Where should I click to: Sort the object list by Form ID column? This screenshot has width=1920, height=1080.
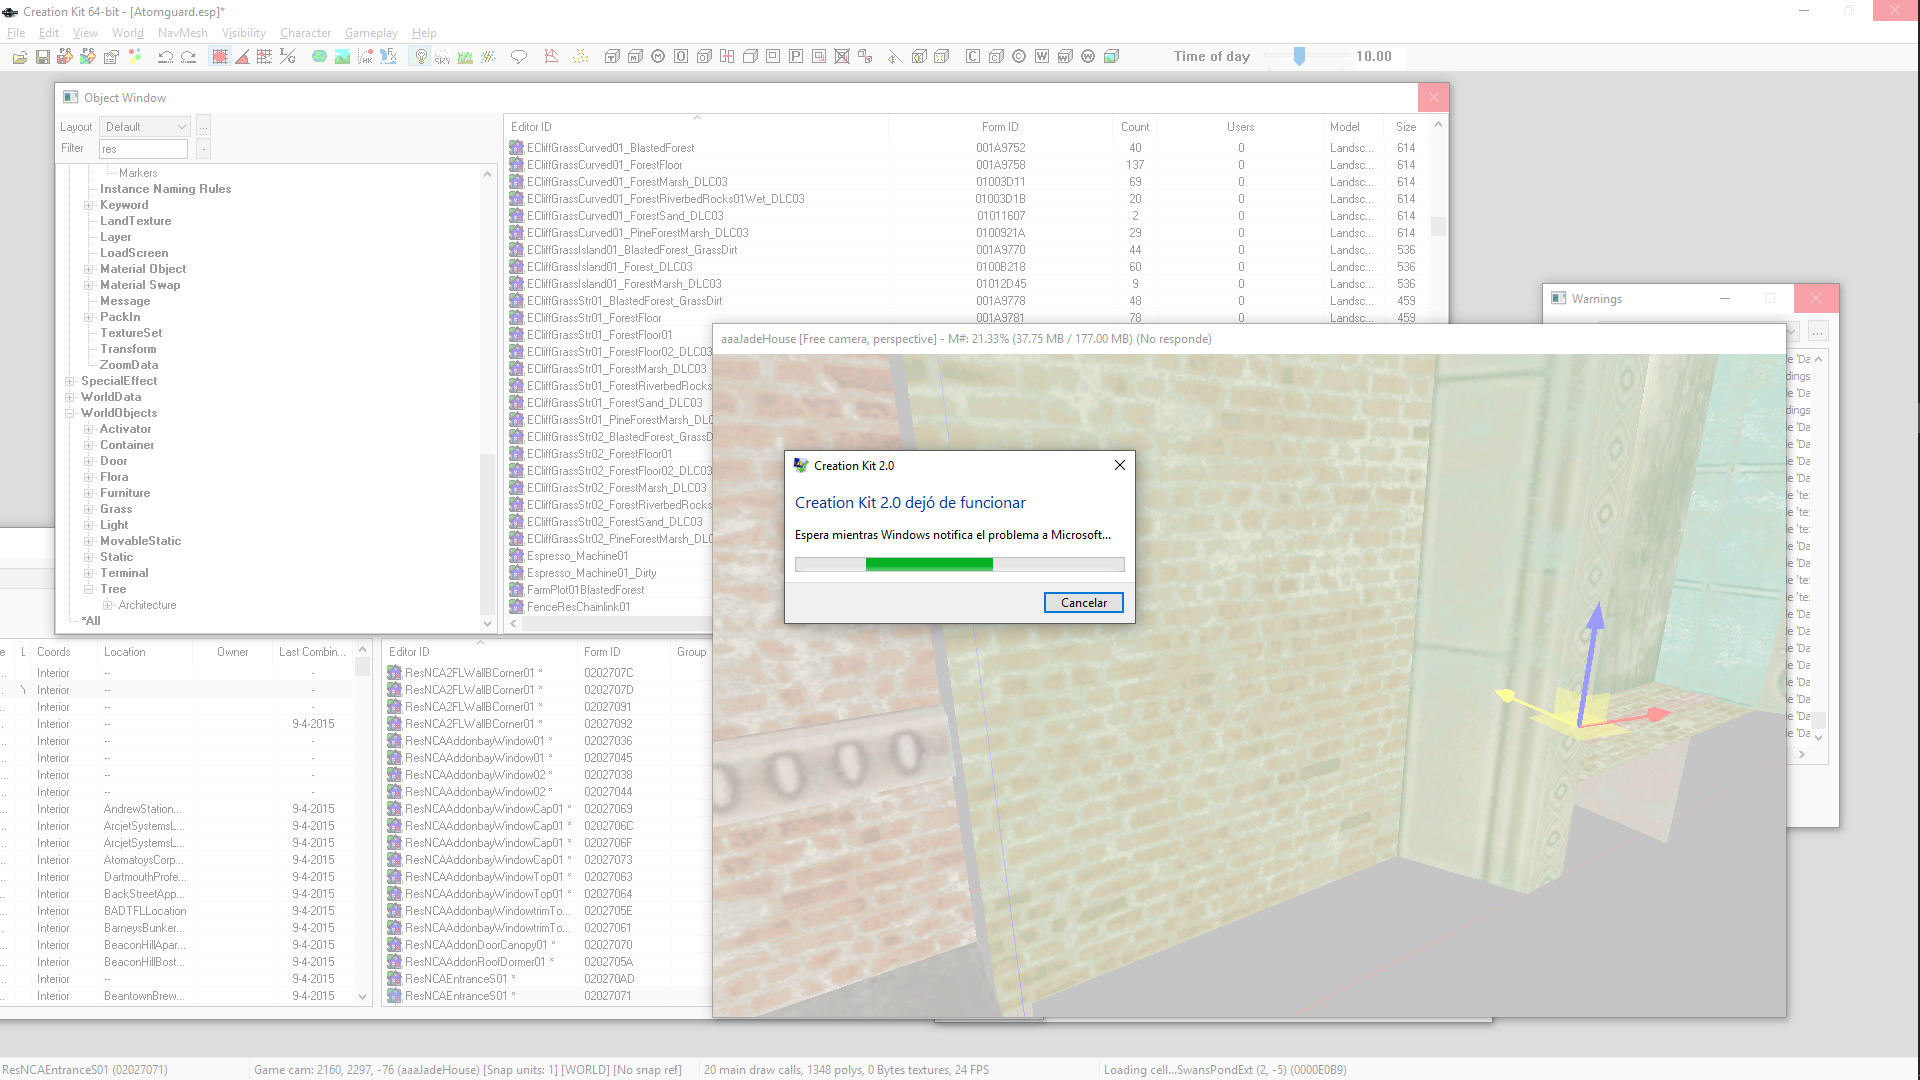1000,127
